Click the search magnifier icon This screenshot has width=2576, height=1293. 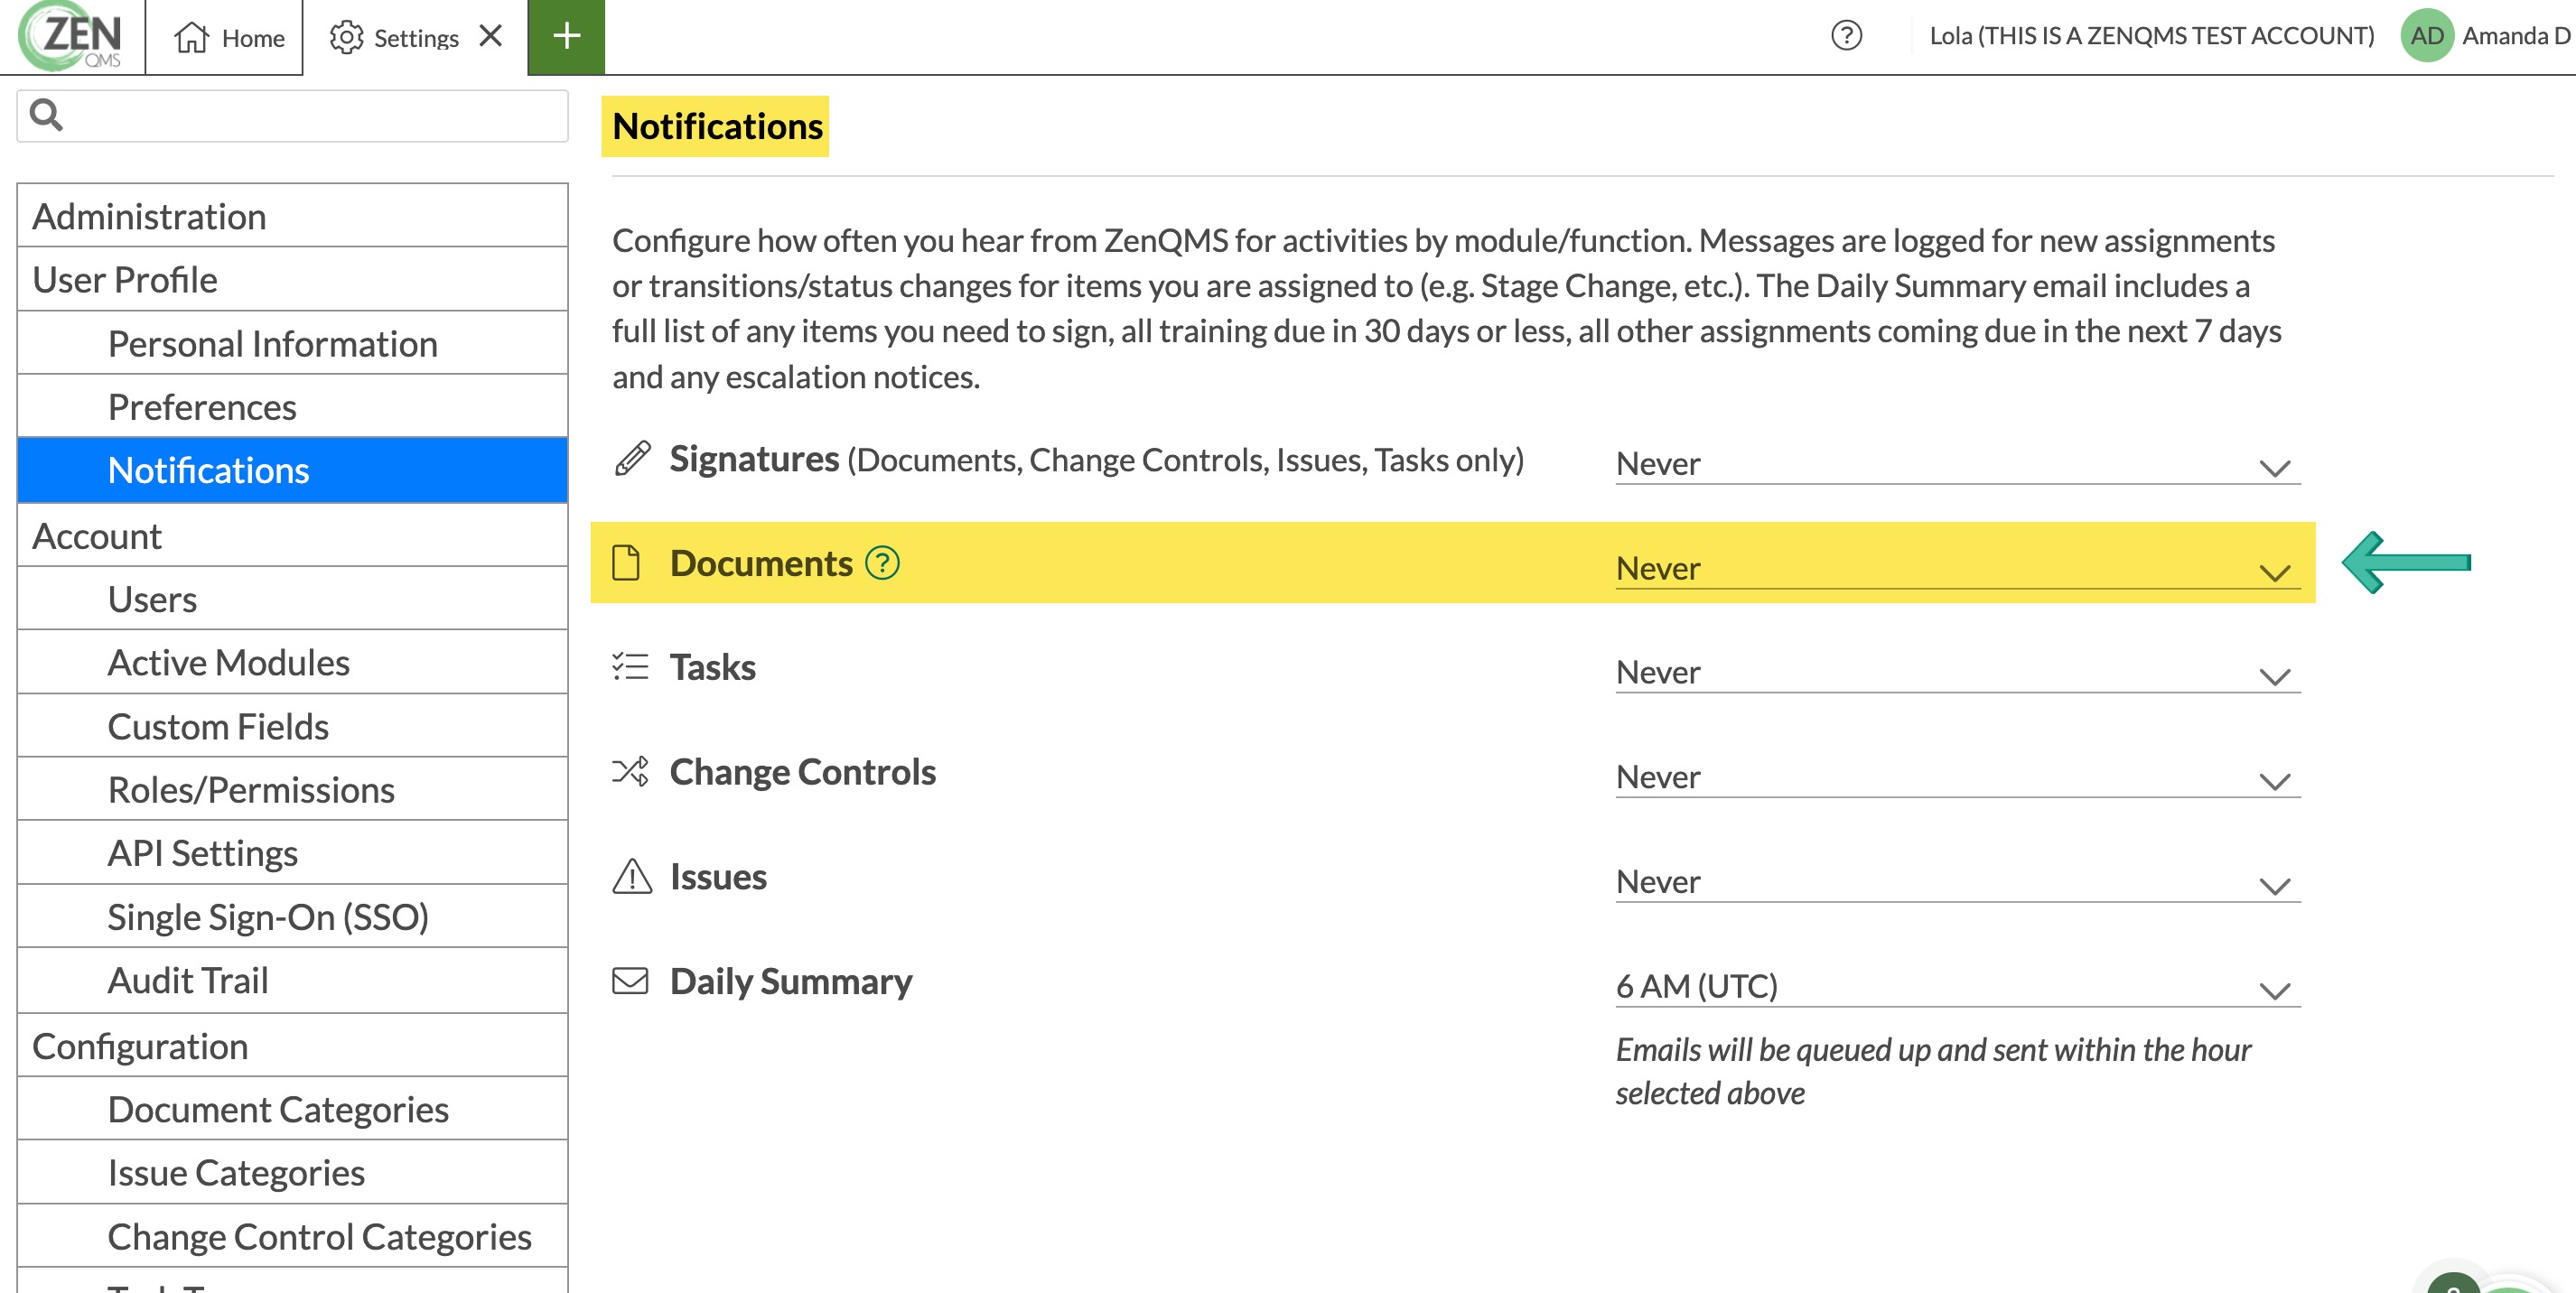tap(46, 114)
